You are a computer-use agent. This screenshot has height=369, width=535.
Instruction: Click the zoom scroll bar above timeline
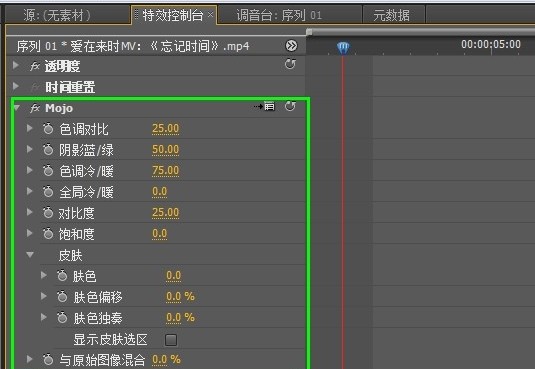[420, 32]
